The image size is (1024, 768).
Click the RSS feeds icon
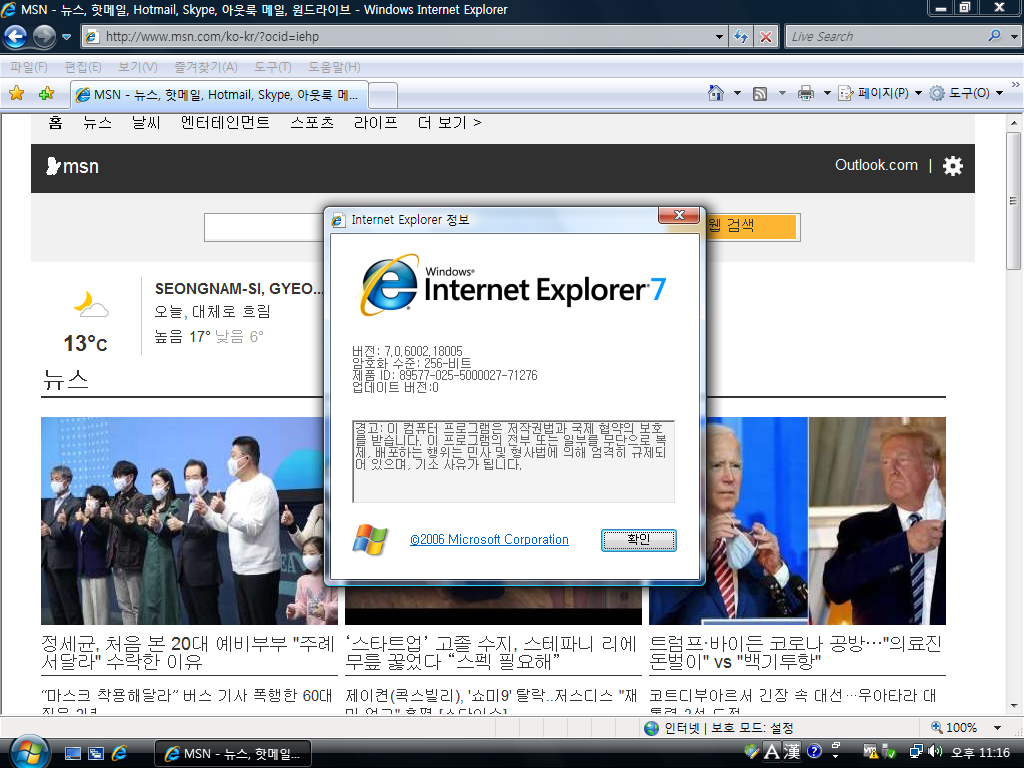point(760,93)
